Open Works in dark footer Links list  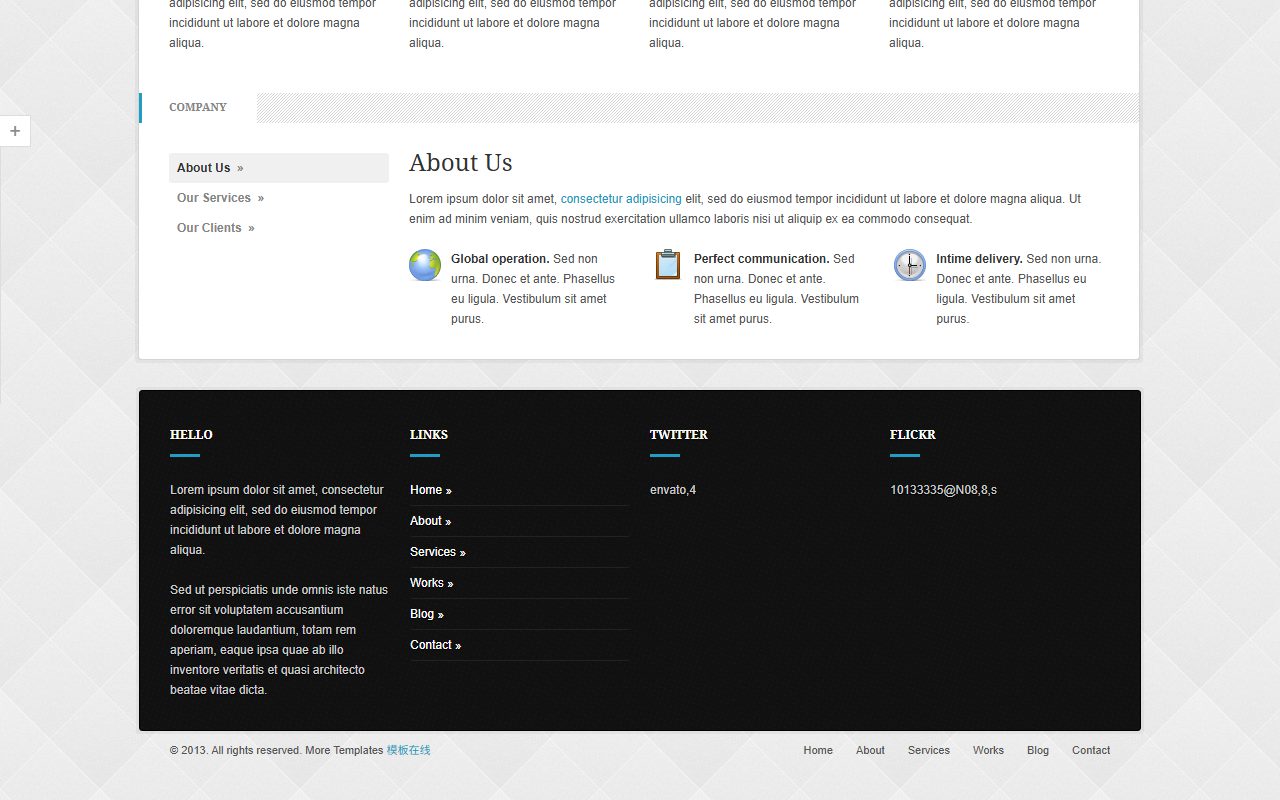432,583
